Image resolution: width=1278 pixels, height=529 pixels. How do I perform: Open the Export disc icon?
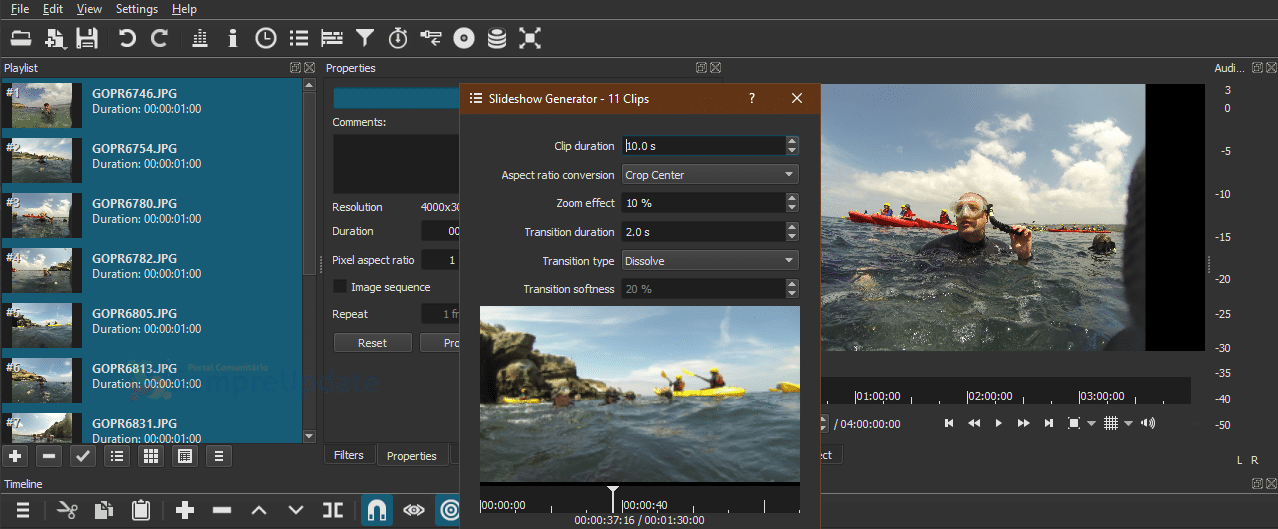(x=463, y=38)
